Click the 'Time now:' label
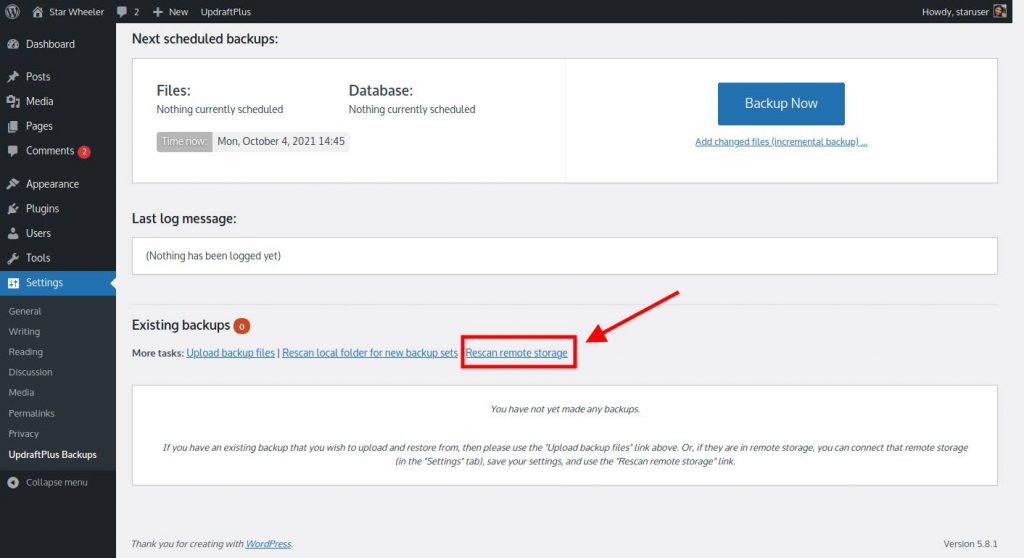This screenshot has height=558, width=1024. point(184,142)
